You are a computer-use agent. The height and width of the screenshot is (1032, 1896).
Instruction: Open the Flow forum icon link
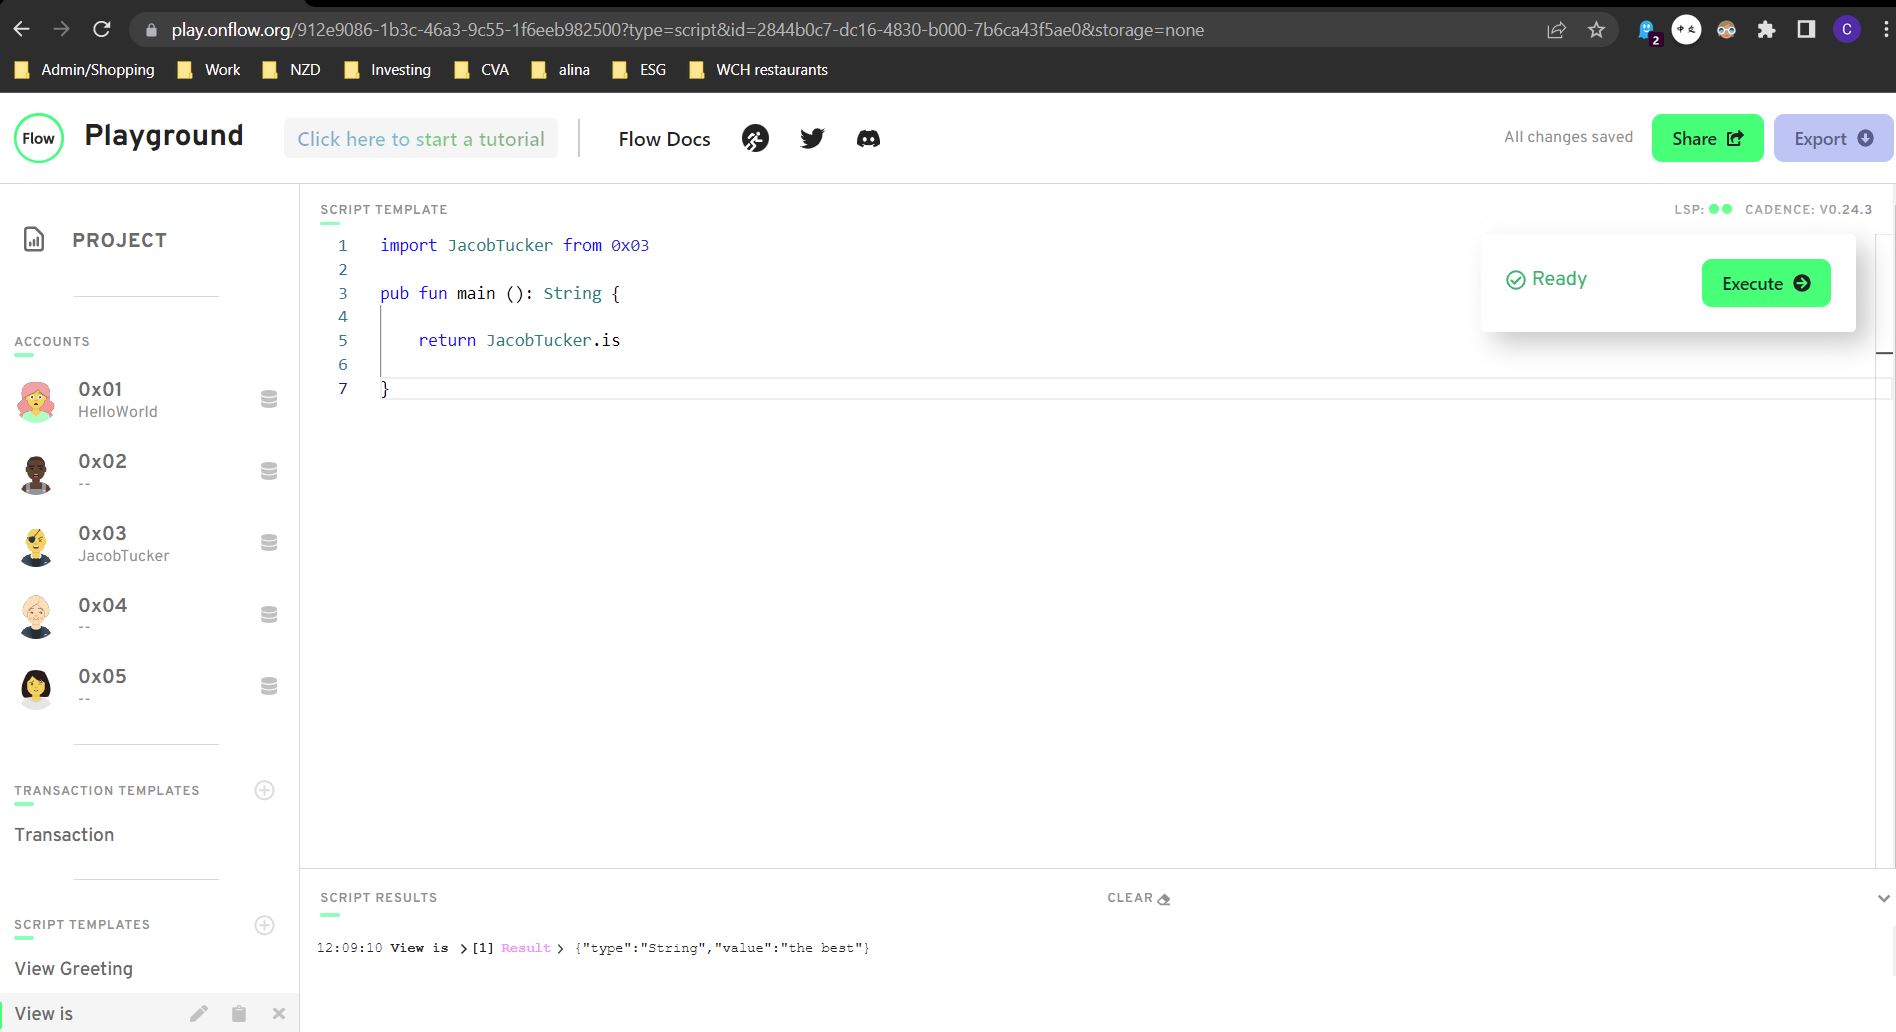pos(755,139)
